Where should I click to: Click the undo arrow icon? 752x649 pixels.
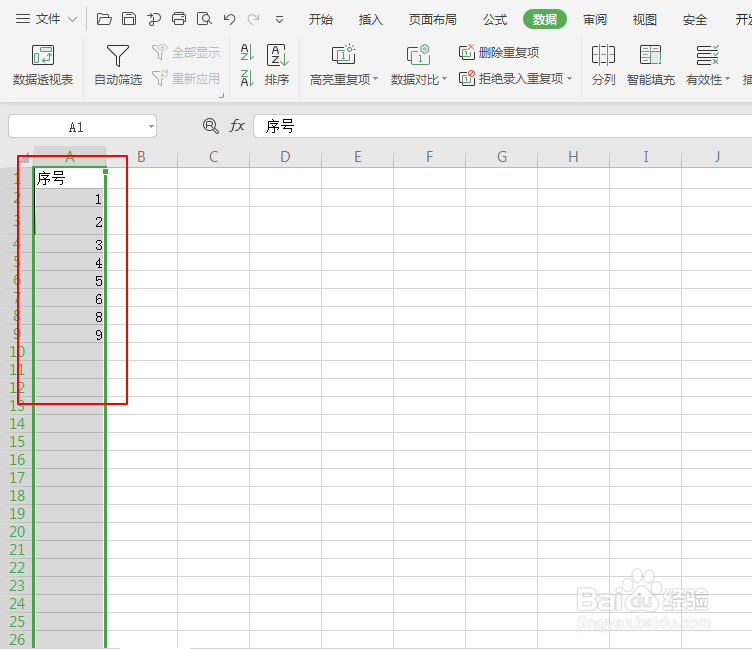click(229, 19)
